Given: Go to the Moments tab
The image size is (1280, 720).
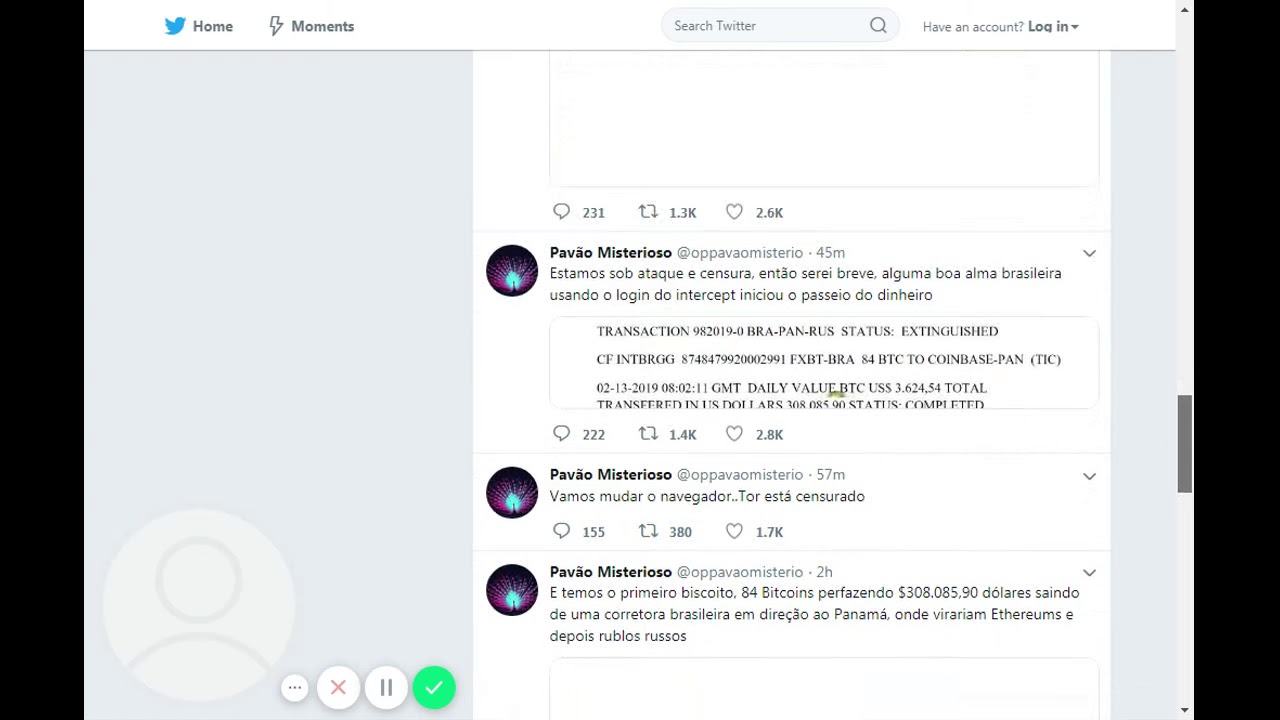Looking at the screenshot, I should point(311,26).
